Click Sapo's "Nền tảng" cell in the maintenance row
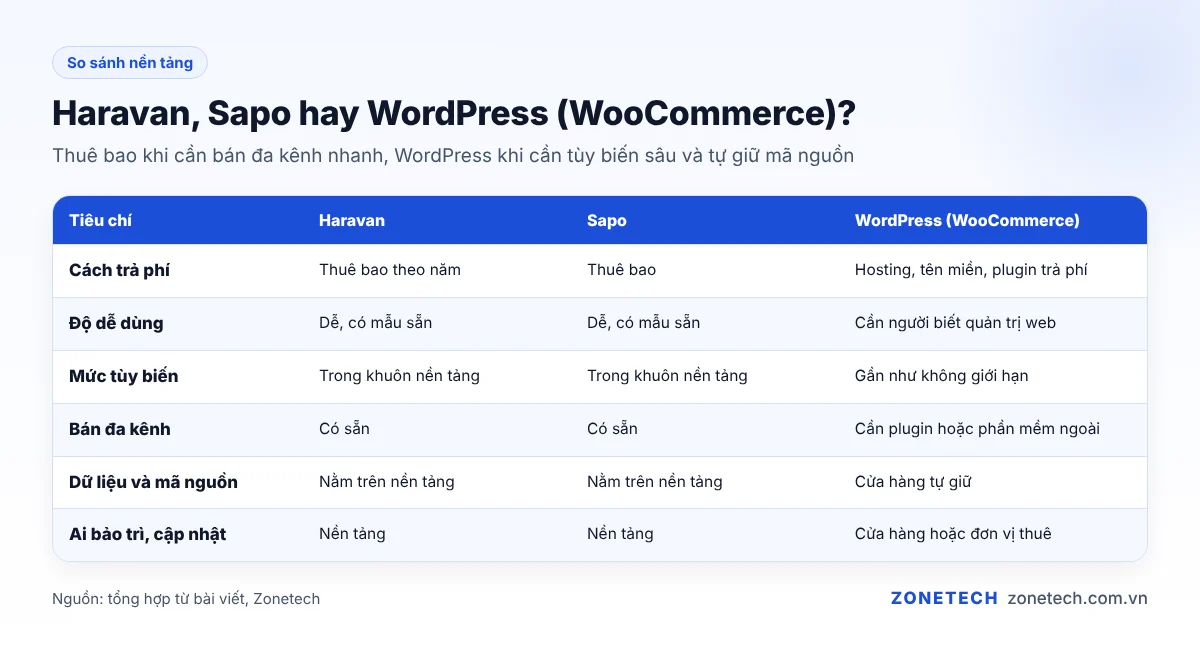Viewport: 1200px width, 649px height. [x=620, y=534]
